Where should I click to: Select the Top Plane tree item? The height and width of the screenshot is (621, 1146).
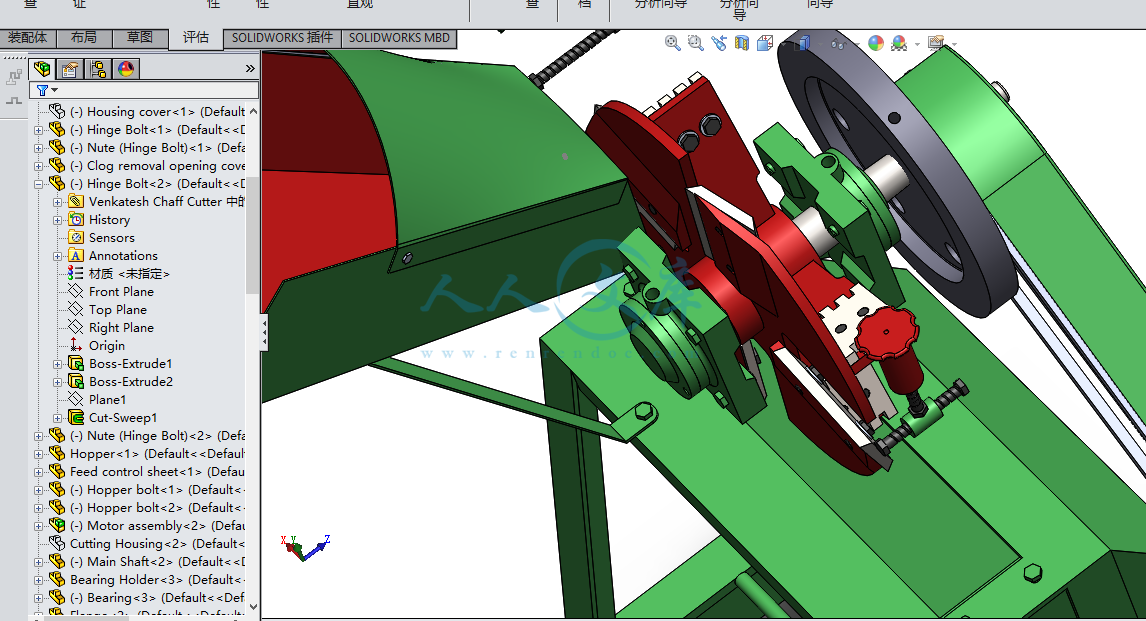tap(118, 310)
